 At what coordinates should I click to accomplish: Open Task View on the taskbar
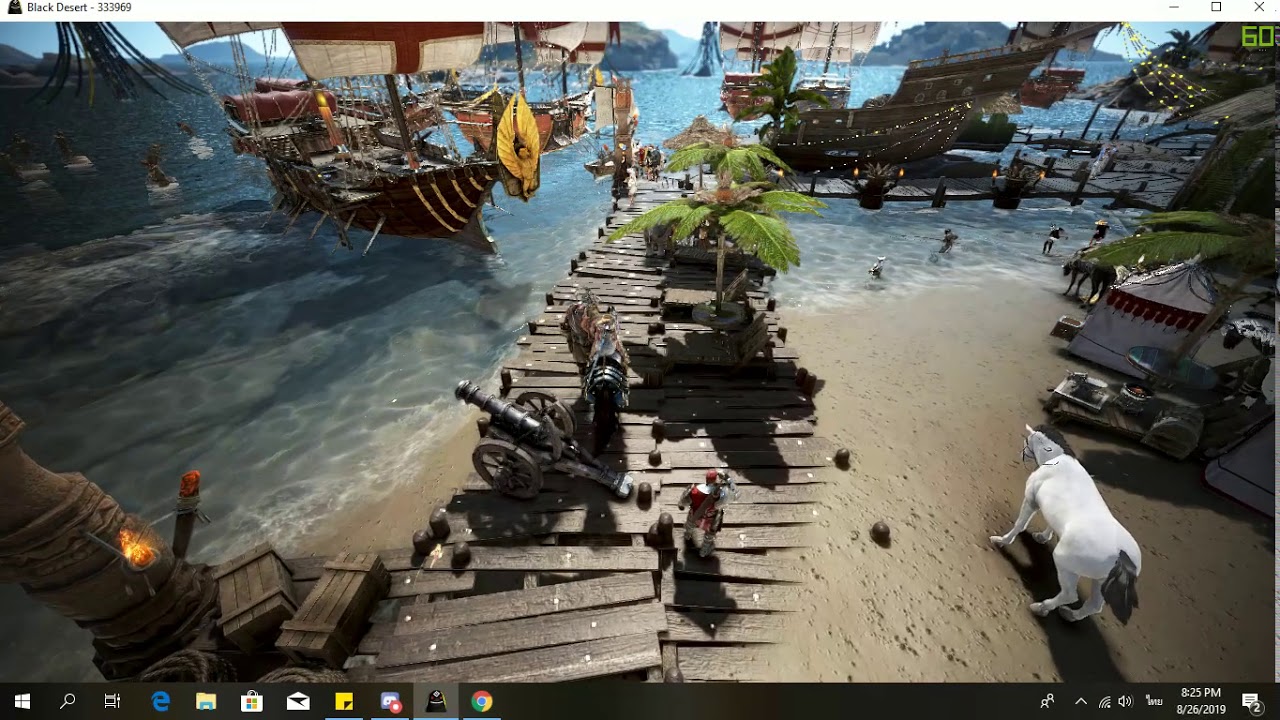[x=112, y=701]
